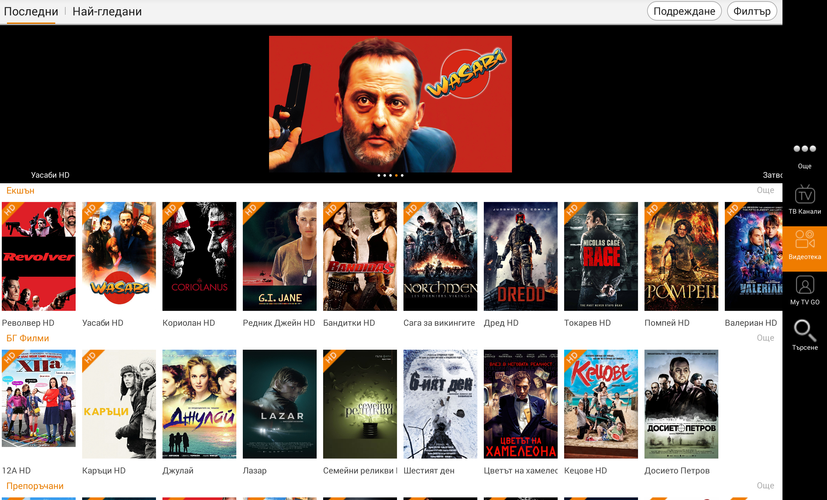
Task: Open the Каръци movie poster
Action: (x=119, y=404)
